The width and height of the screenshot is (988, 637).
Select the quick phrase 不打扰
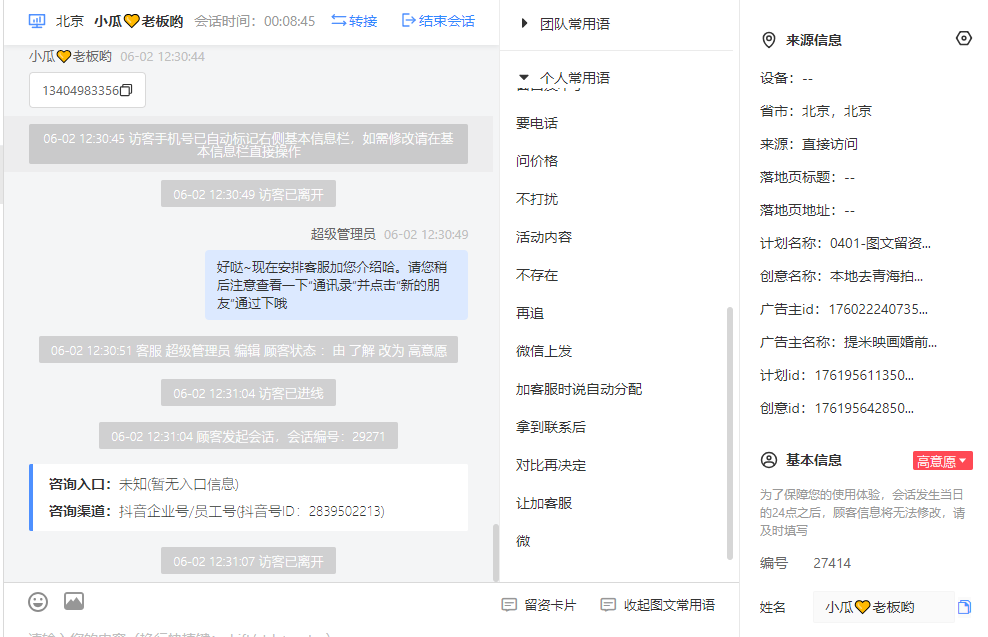[x=537, y=199]
